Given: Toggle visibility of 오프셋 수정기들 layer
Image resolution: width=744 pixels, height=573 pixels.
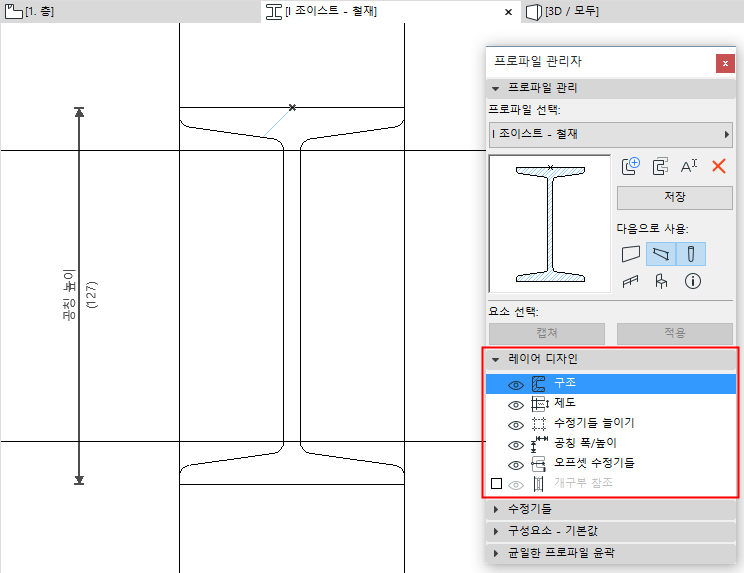Looking at the screenshot, I should [516, 465].
